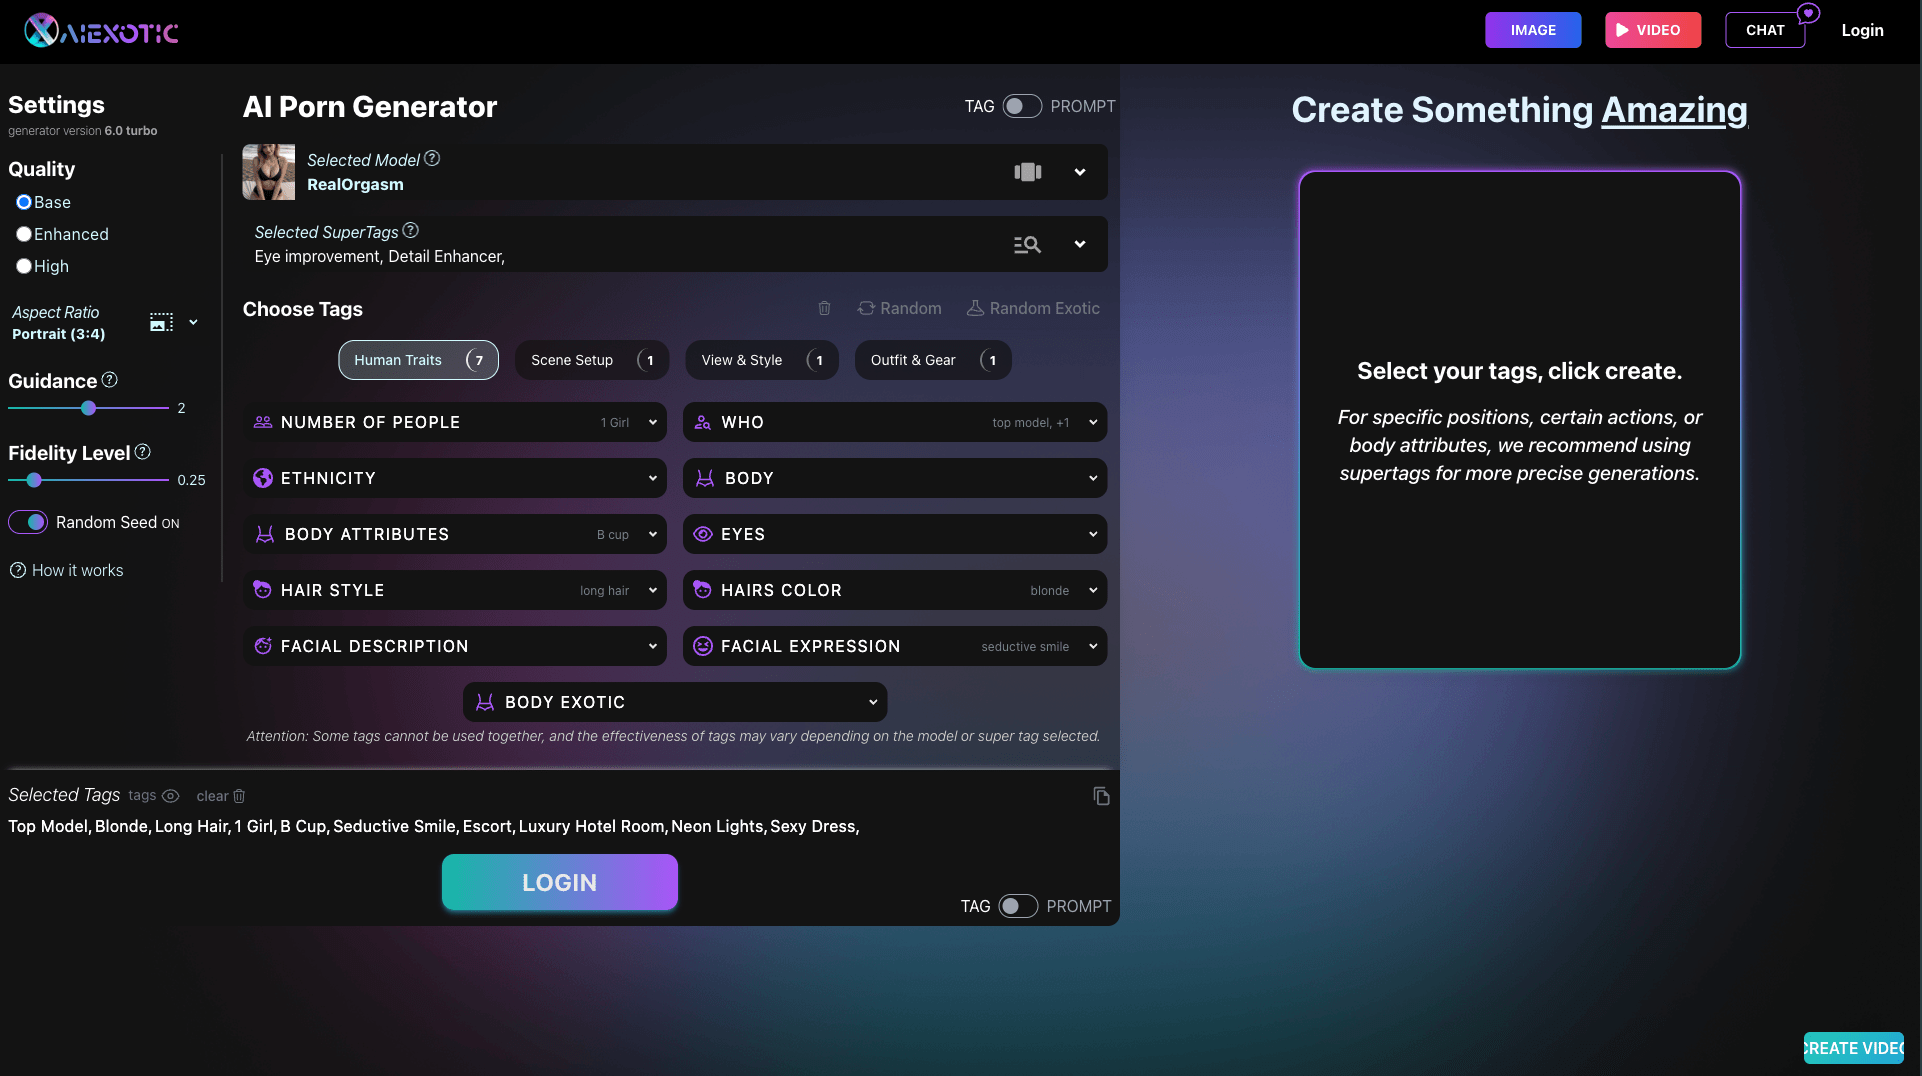The height and width of the screenshot is (1076, 1922).
Task: Toggle the bottom TAG/PROMPT switch
Action: point(1018,906)
